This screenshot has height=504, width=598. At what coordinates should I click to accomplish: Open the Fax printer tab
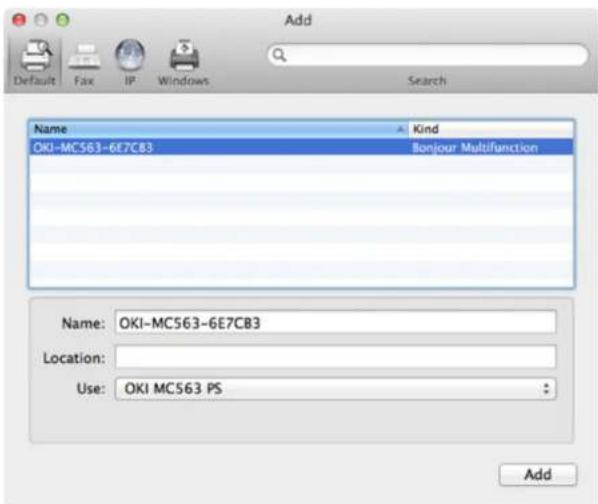[84, 64]
